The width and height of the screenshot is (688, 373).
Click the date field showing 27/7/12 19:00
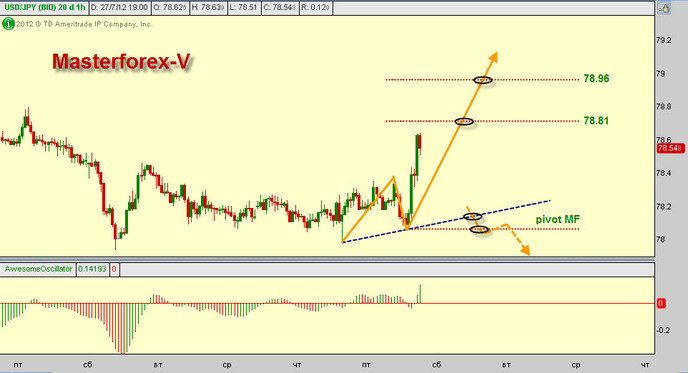coord(120,8)
